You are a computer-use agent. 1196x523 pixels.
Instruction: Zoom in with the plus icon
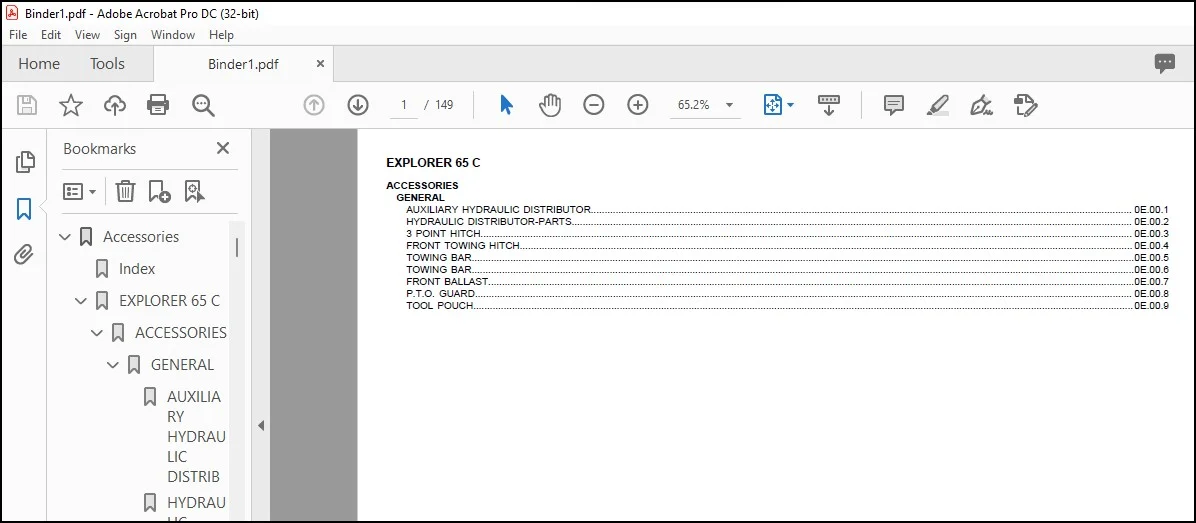(x=638, y=105)
